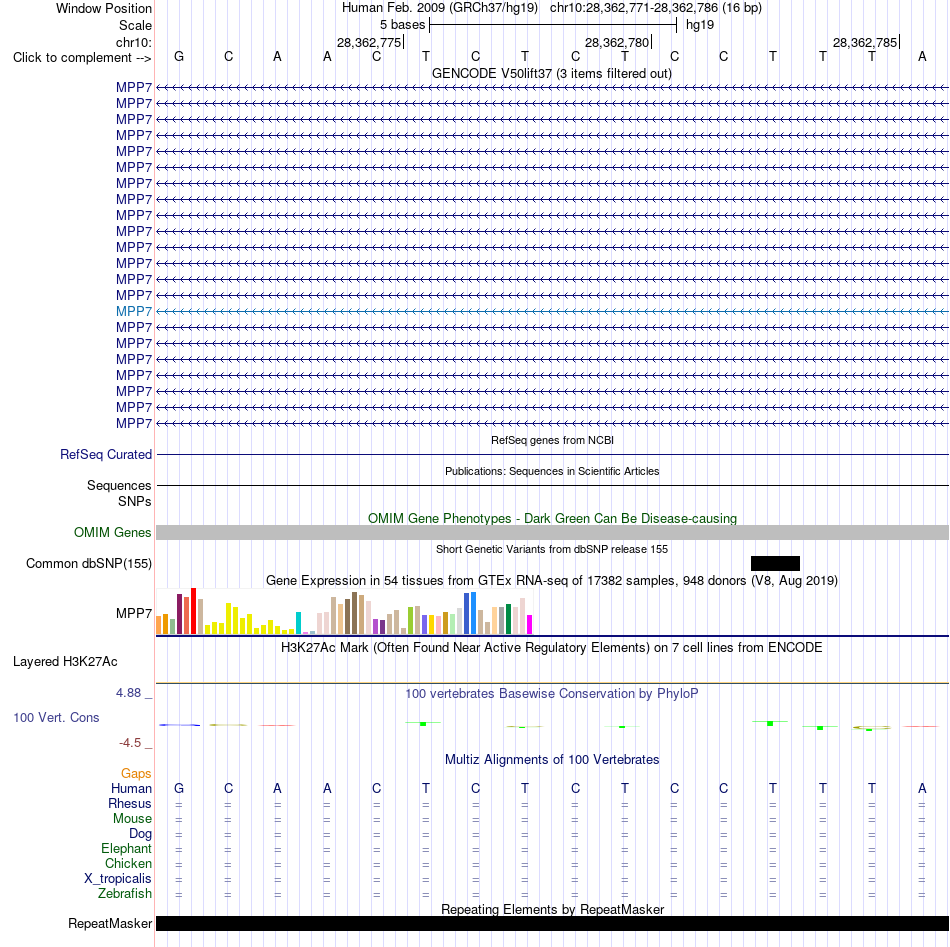Click the 'Elephant' alignment row label

(x=126, y=849)
